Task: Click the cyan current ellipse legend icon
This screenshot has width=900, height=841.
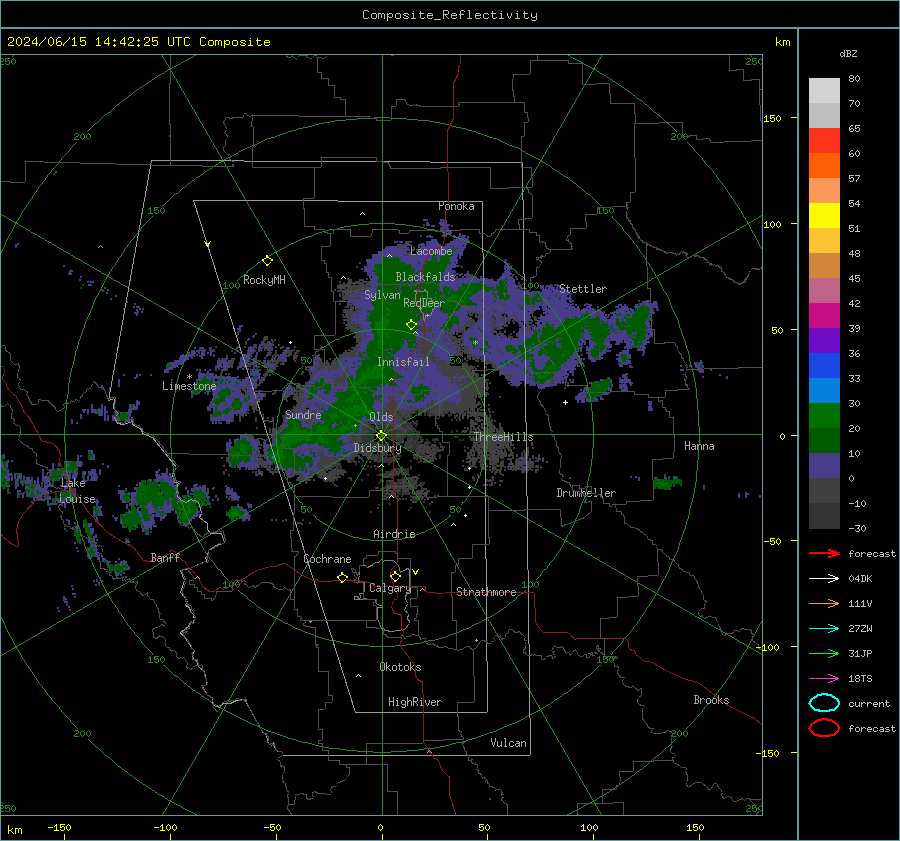Action: pyautogui.click(x=824, y=703)
